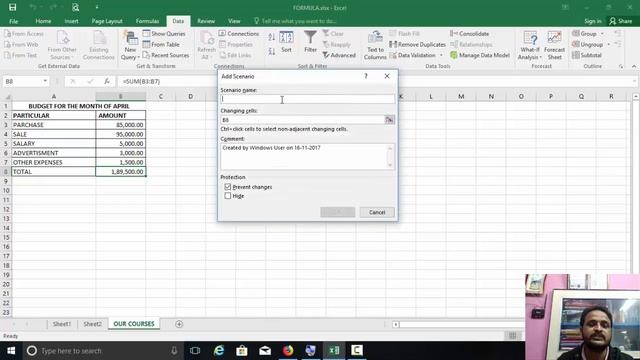Image resolution: width=640 pixels, height=360 pixels.
Task: Click Forecast Sheet icon
Action: pyautogui.click(x=554, y=46)
